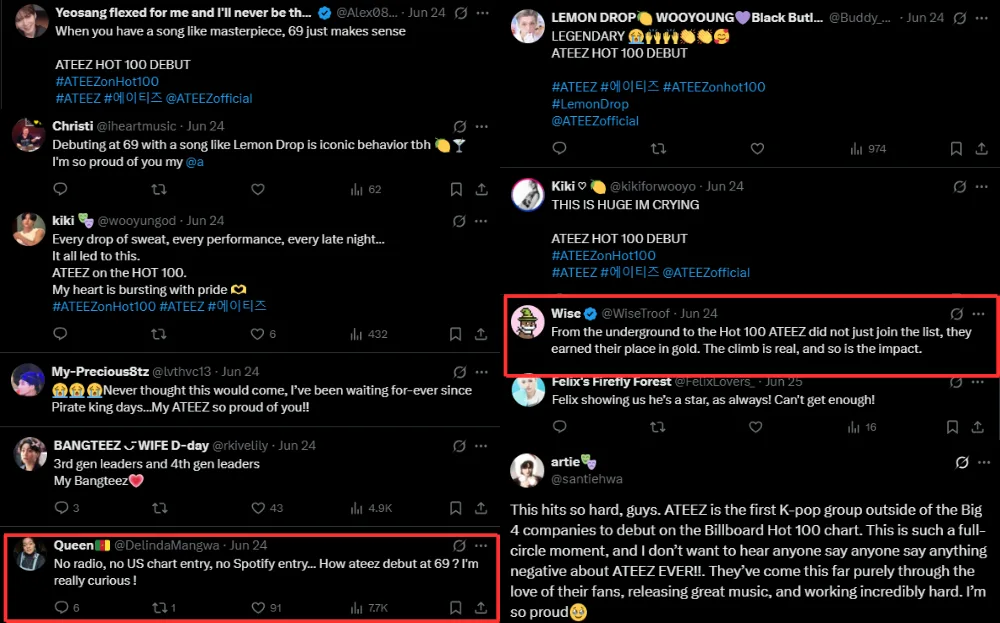Bookmark kiki's "Every drop of sweat" tweet
The image size is (1000, 623).
click(456, 334)
